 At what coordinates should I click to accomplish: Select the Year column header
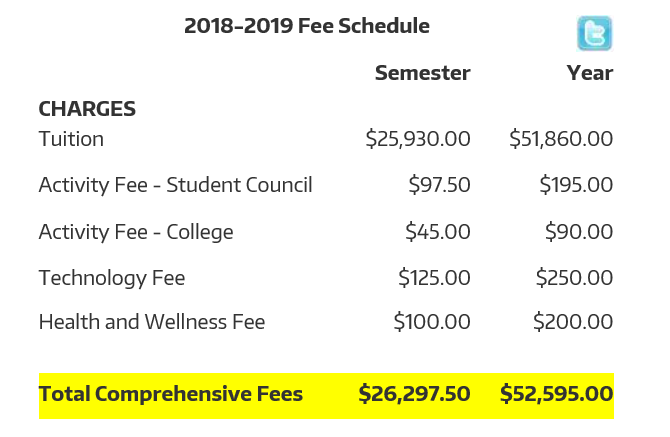[589, 73]
